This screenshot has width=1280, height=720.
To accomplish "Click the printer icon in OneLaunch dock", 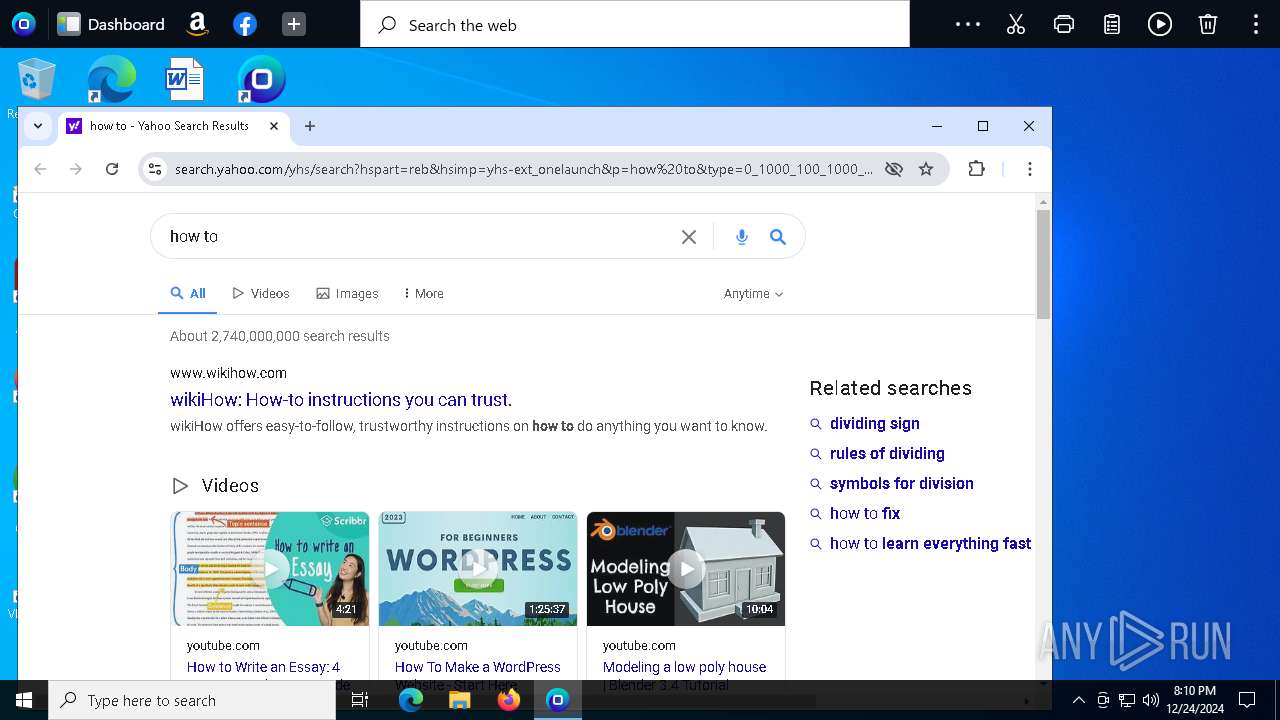I will (x=1064, y=24).
